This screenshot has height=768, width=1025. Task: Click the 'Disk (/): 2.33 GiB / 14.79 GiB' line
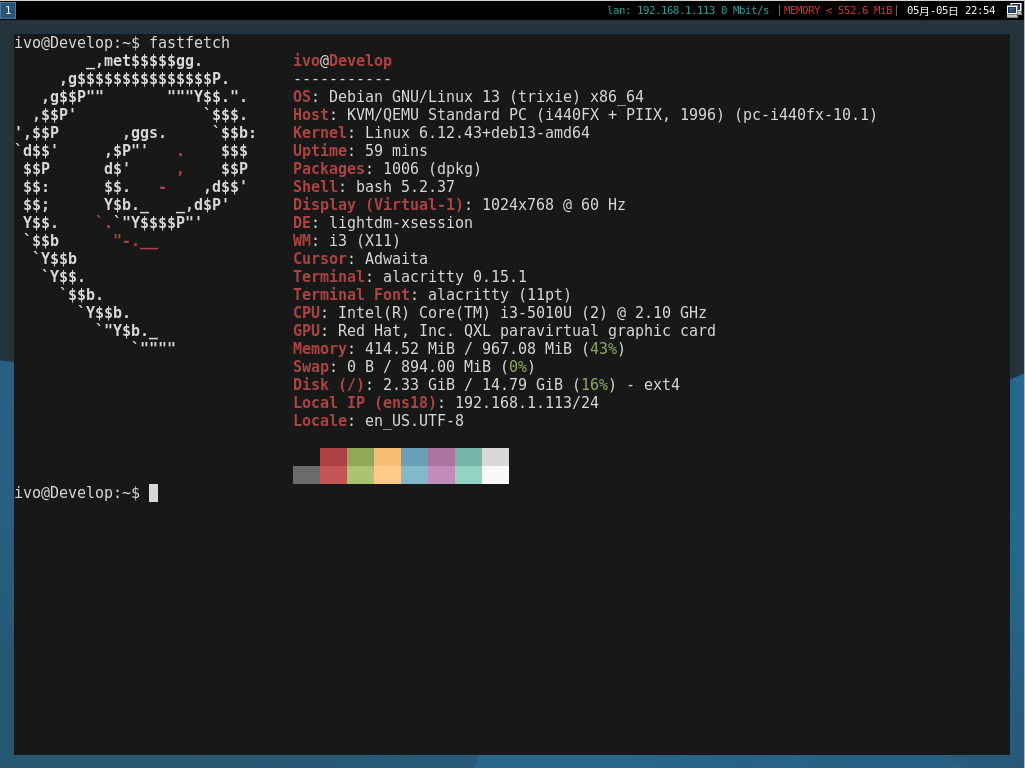point(486,385)
